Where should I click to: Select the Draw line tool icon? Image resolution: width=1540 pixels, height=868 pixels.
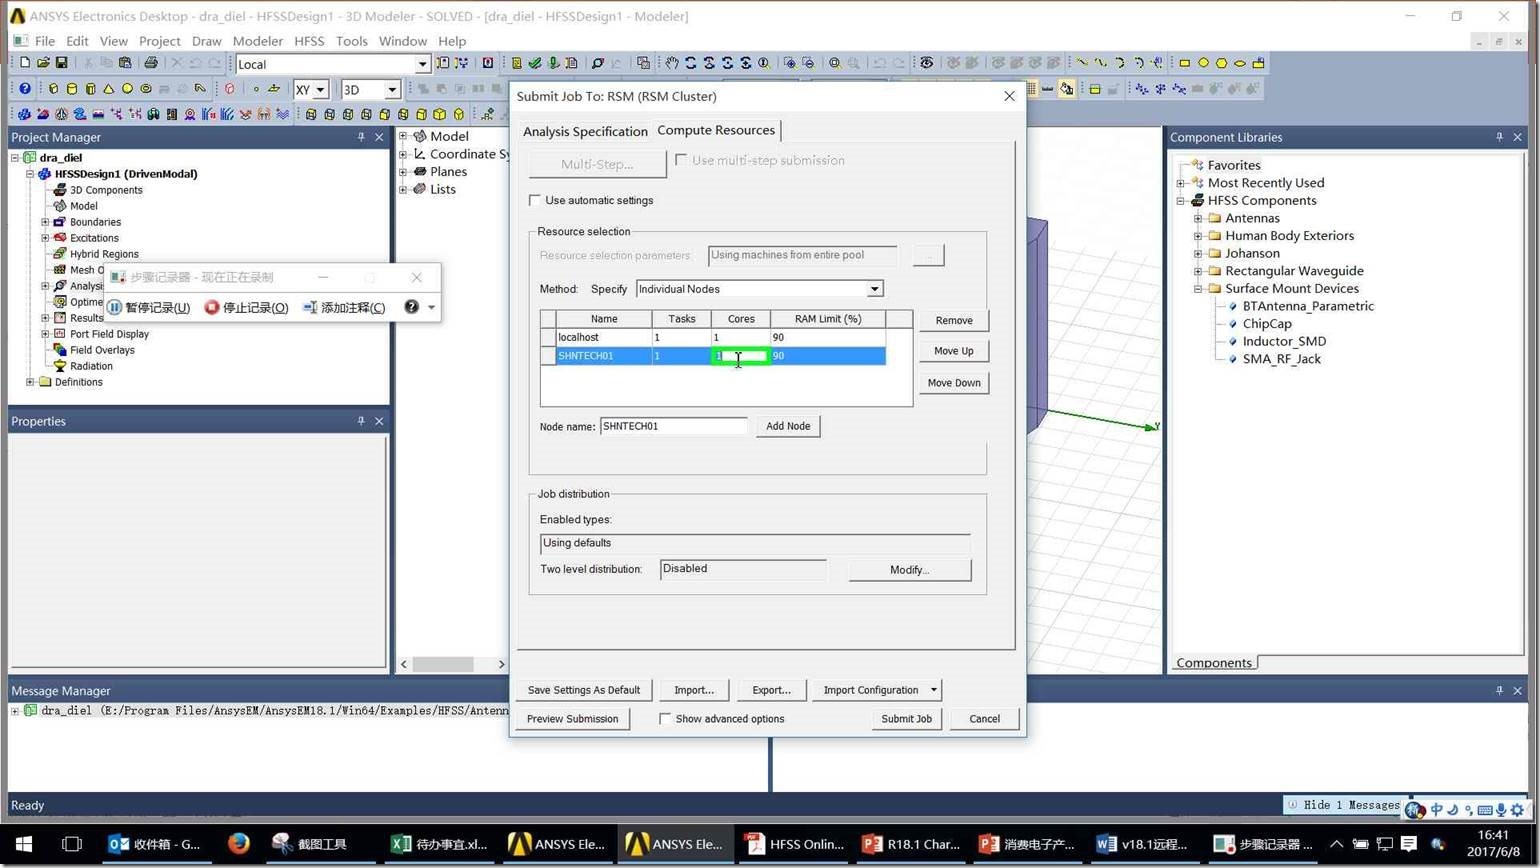[1082, 63]
